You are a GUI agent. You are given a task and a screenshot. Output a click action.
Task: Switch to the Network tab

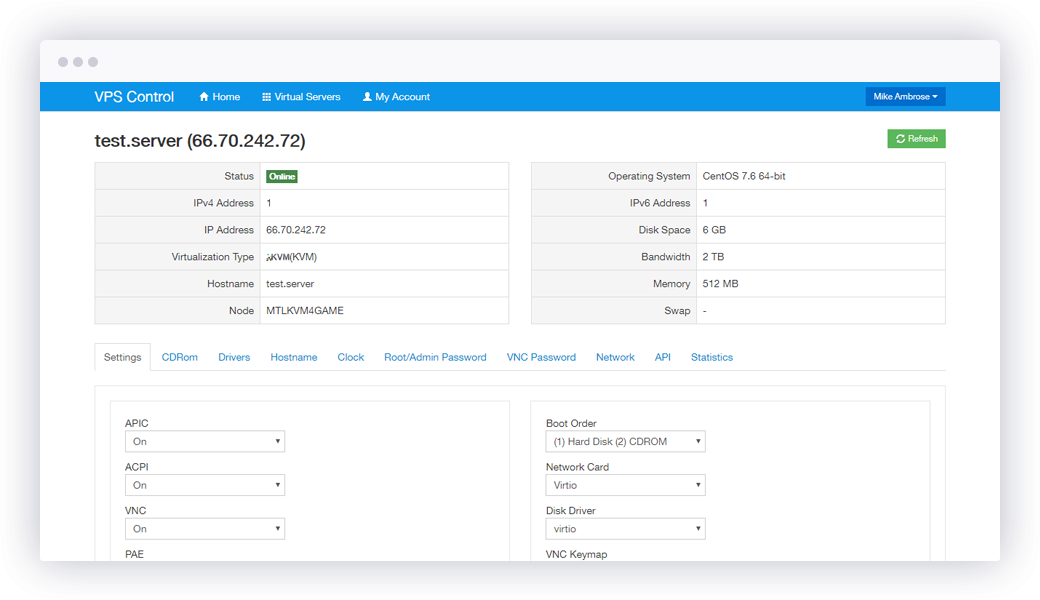[615, 357]
